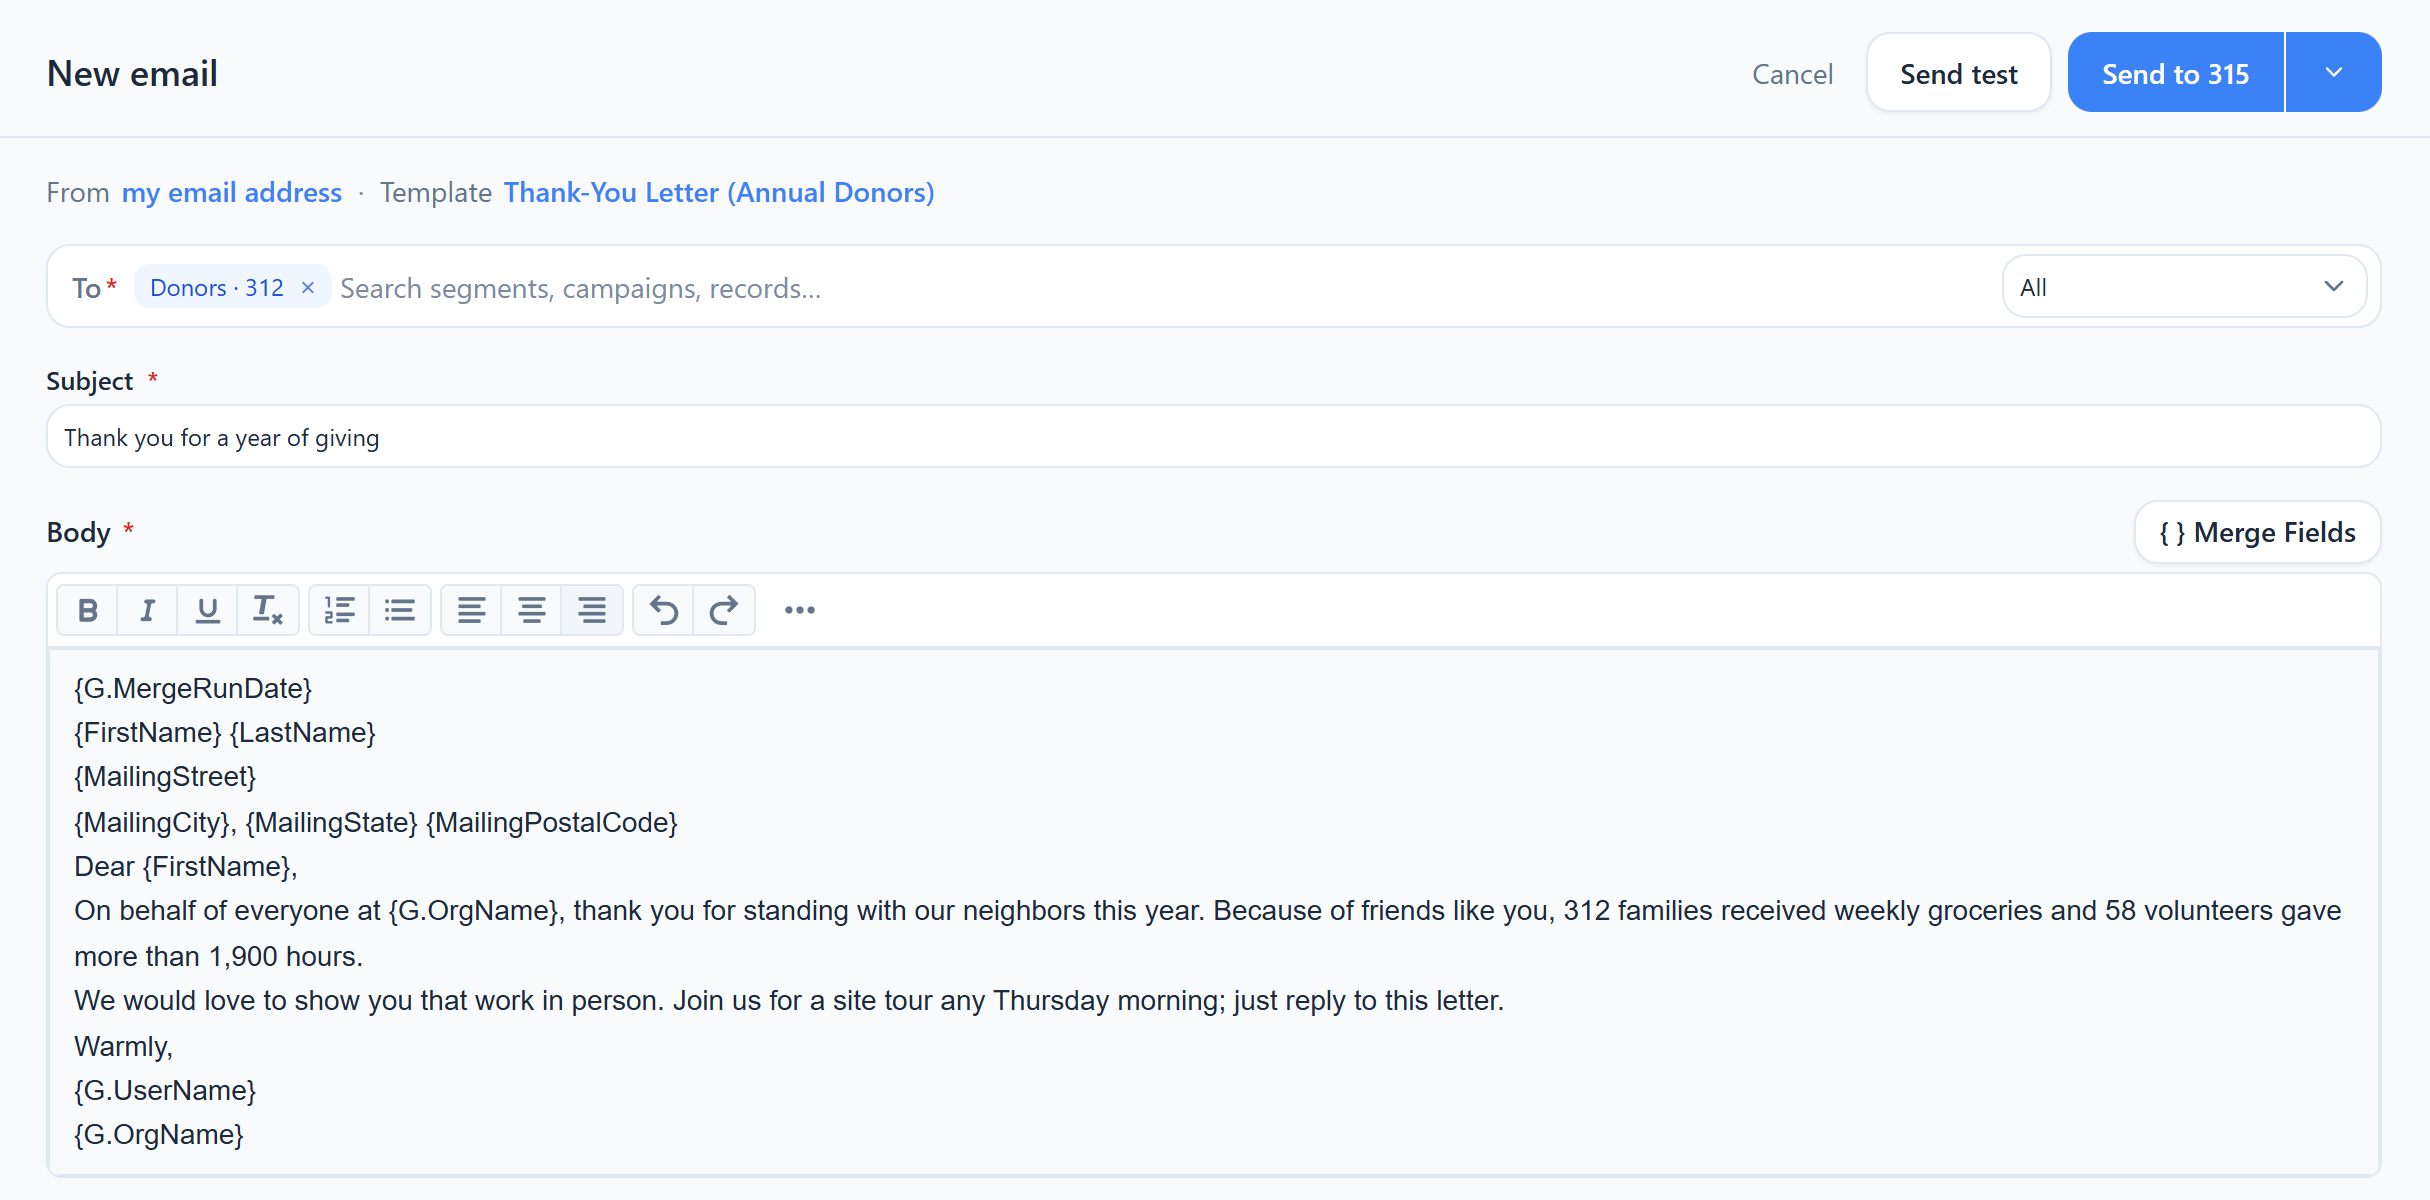Align text right
Screen dimensions: 2430x1200
tap(592, 610)
